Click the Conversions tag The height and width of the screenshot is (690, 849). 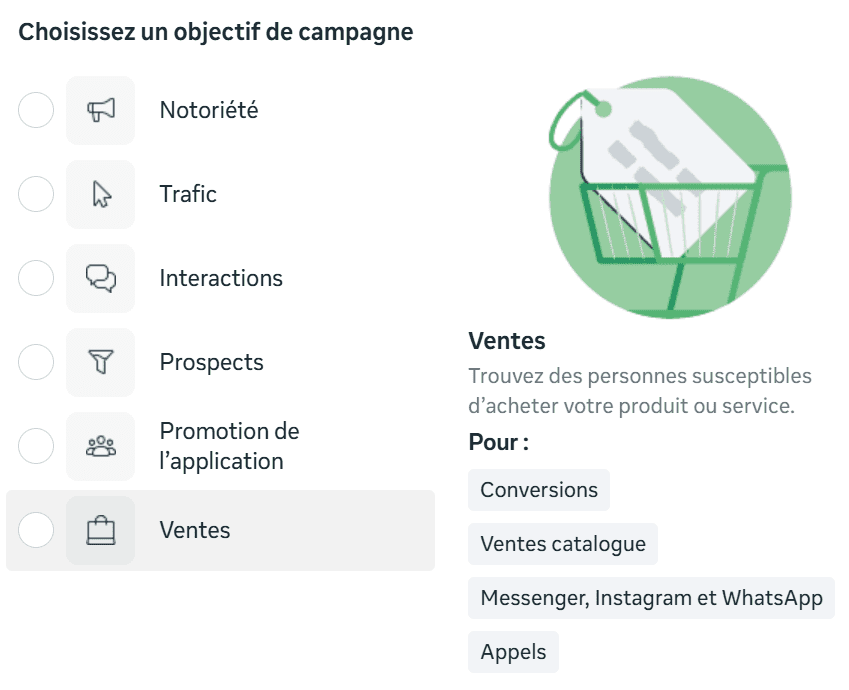[x=539, y=490]
